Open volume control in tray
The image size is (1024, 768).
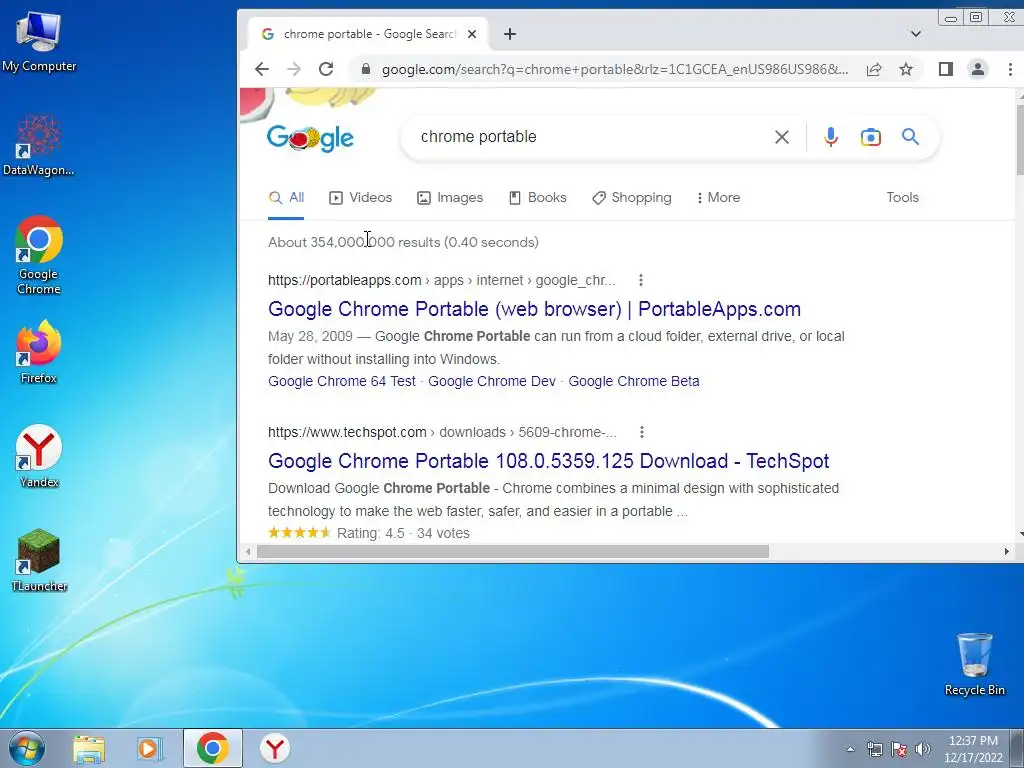pyautogui.click(x=923, y=749)
